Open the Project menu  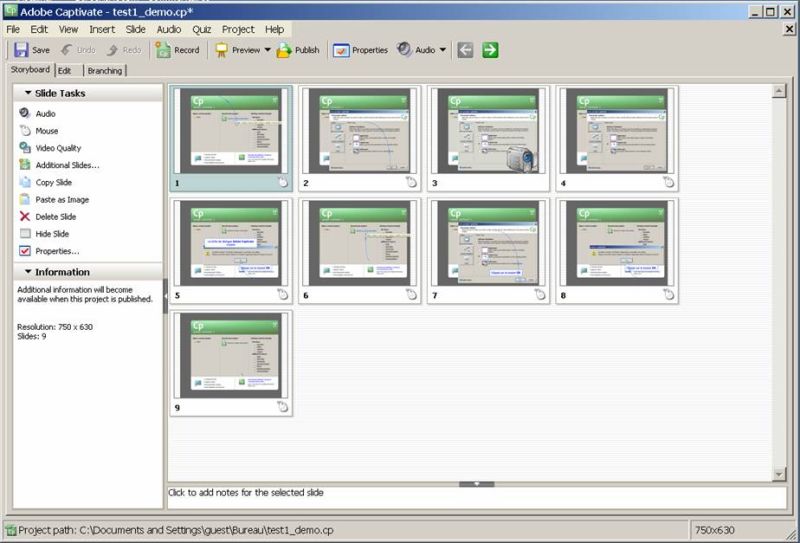pyautogui.click(x=238, y=30)
